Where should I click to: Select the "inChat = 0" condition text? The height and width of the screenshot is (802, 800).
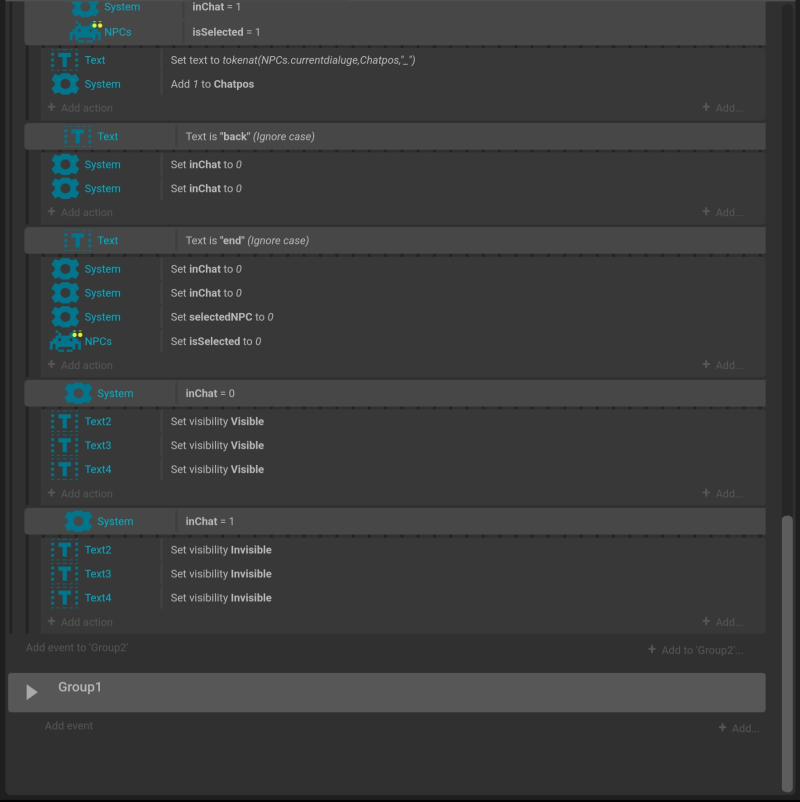[x=210, y=393]
